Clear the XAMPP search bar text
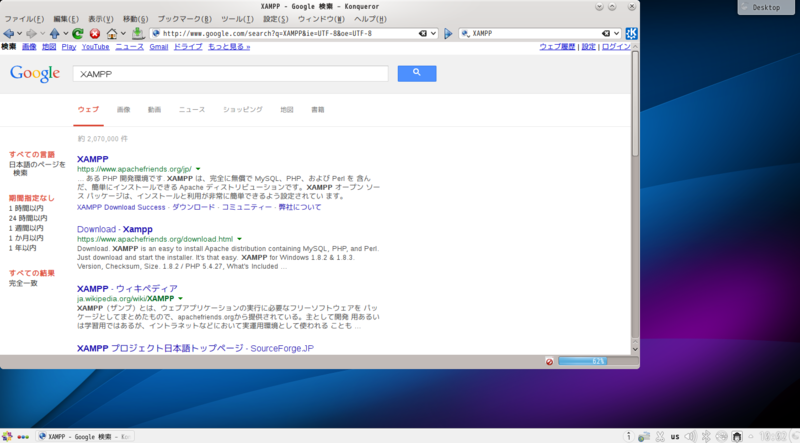Viewport: 800px width, 443px height. click(606, 34)
